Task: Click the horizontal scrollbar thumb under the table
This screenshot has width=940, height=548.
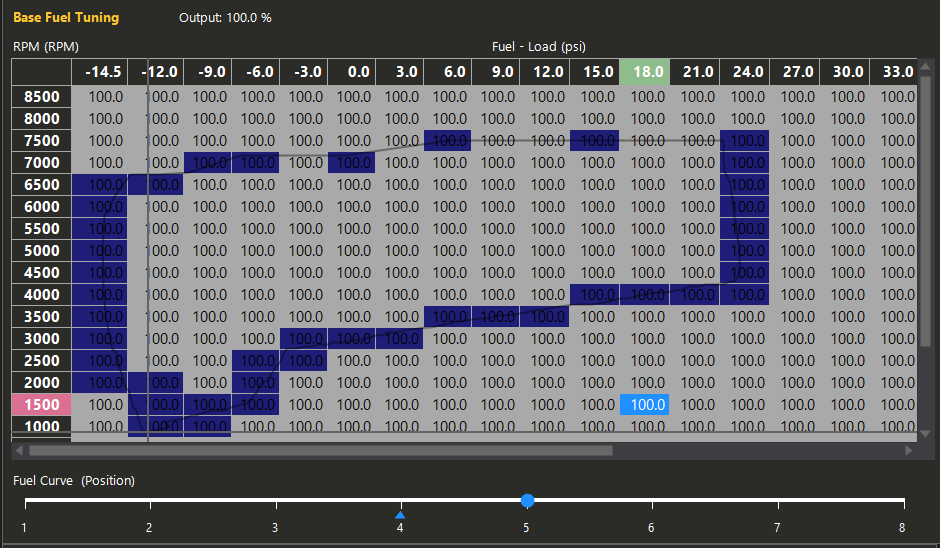Action: (321, 450)
